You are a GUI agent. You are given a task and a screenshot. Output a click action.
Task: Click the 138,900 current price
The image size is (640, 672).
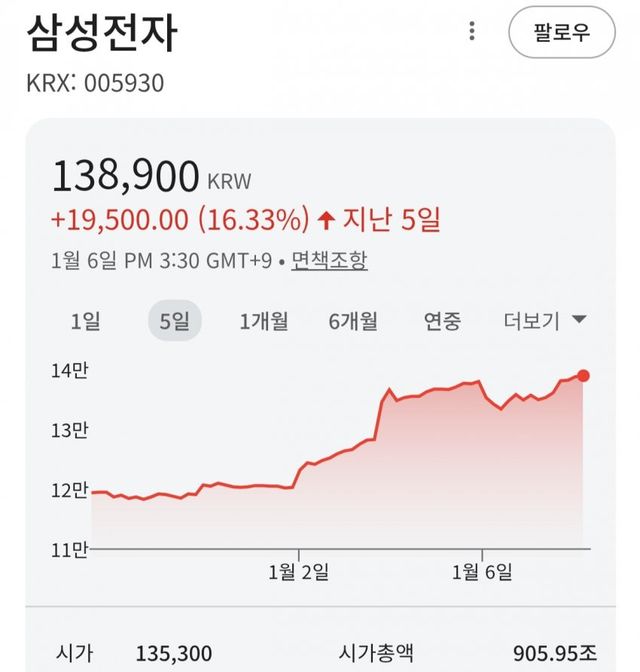(x=126, y=177)
